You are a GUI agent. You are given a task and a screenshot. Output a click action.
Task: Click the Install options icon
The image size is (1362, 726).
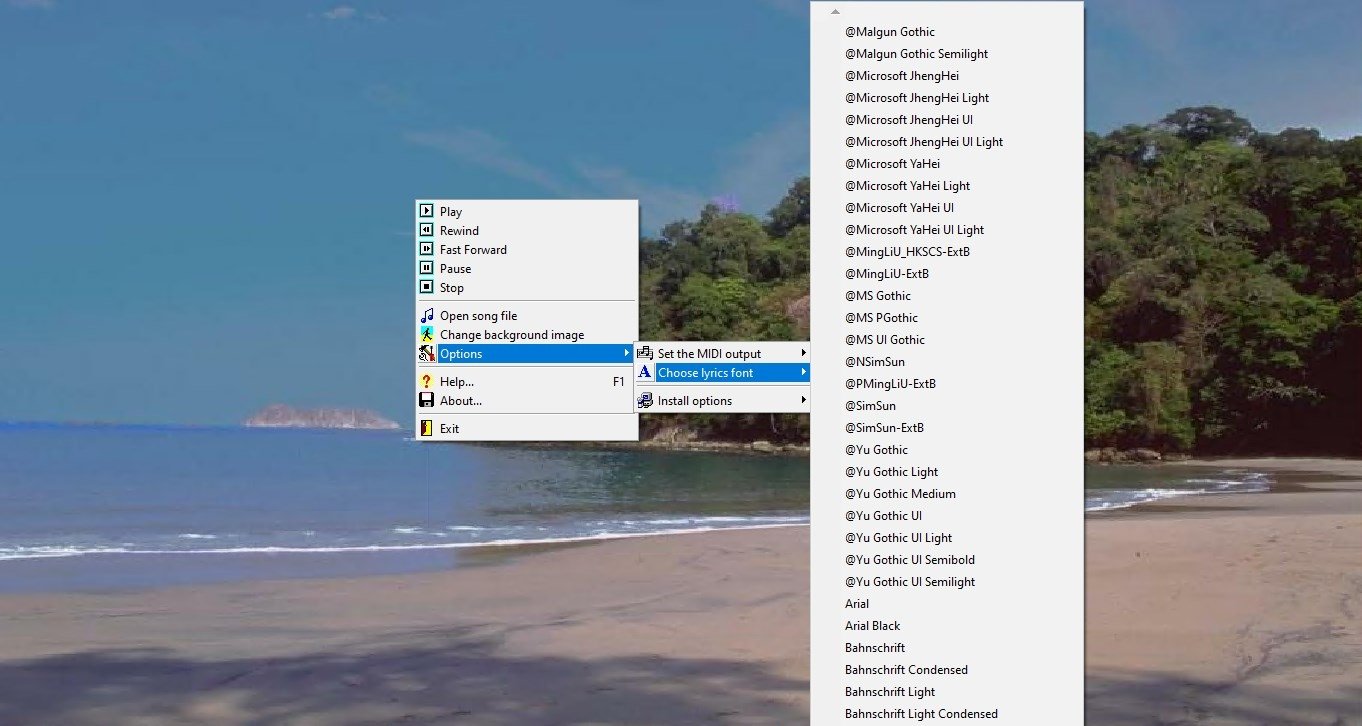pos(645,400)
